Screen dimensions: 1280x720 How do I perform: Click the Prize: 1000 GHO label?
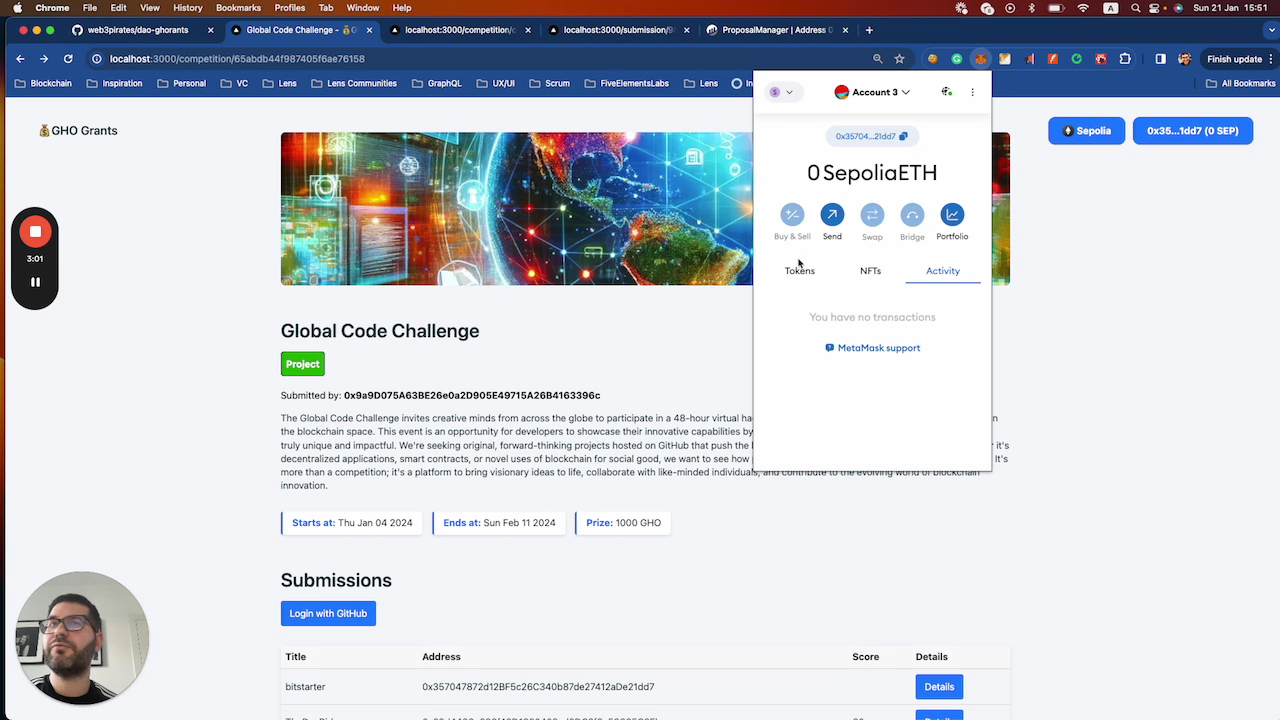tap(623, 523)
